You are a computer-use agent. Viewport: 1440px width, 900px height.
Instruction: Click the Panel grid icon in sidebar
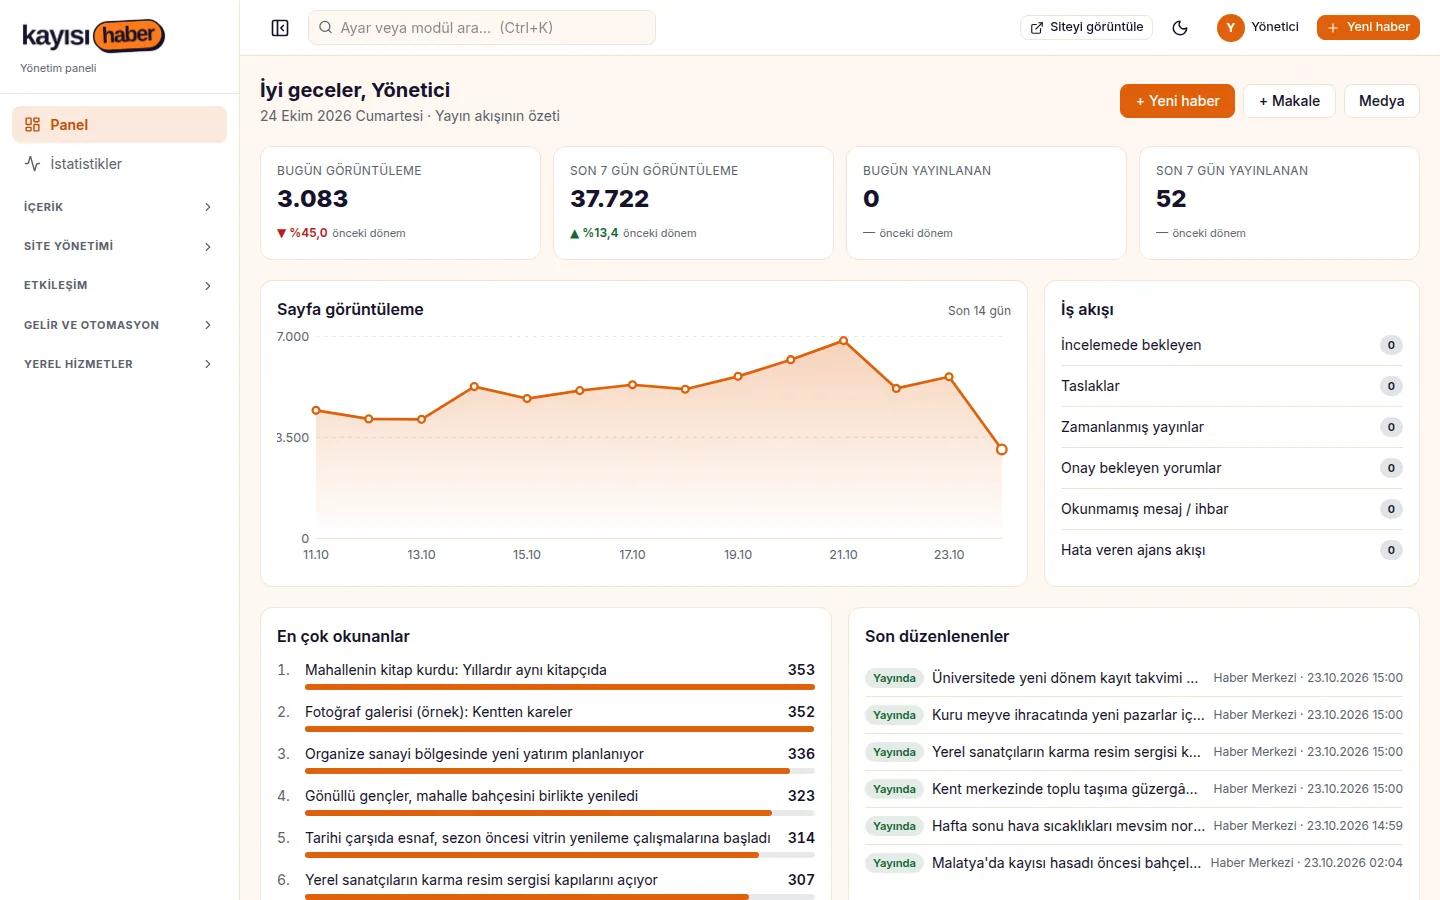point(33,125)
